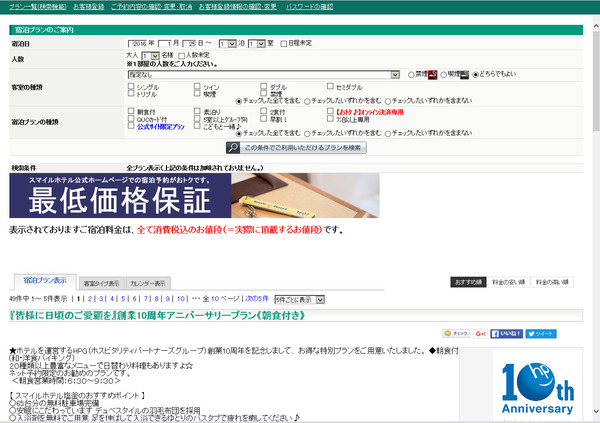
Task: Check the ツイン room type checkbox
Action: click(x=197, y=87)
